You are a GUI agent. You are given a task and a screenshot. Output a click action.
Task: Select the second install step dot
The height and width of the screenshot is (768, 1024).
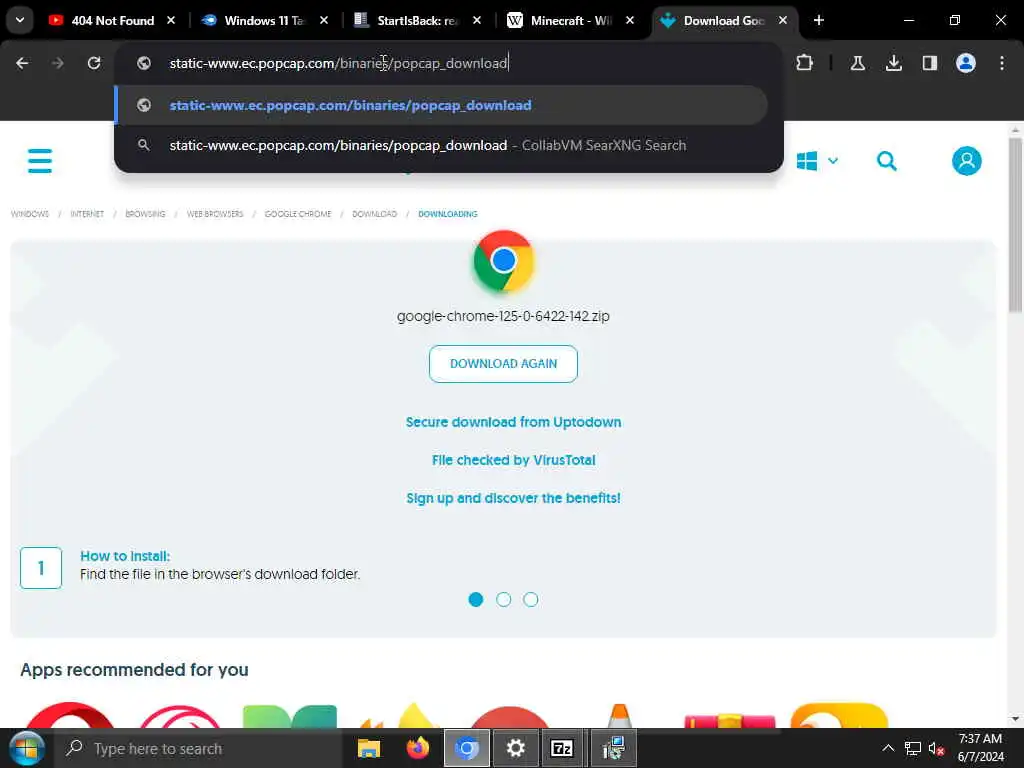(504, 600)
